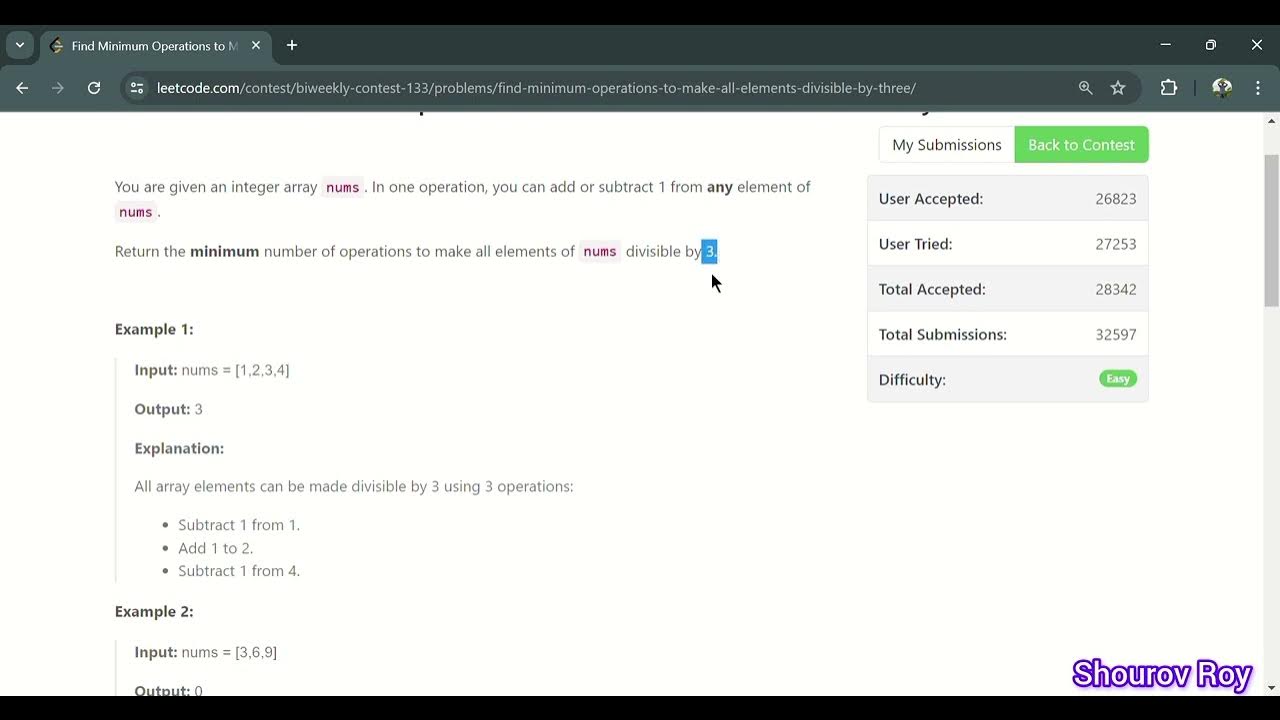Bookmark this page with the star icon
The width and height of the screenshot is (1280, 720).
1118,88
